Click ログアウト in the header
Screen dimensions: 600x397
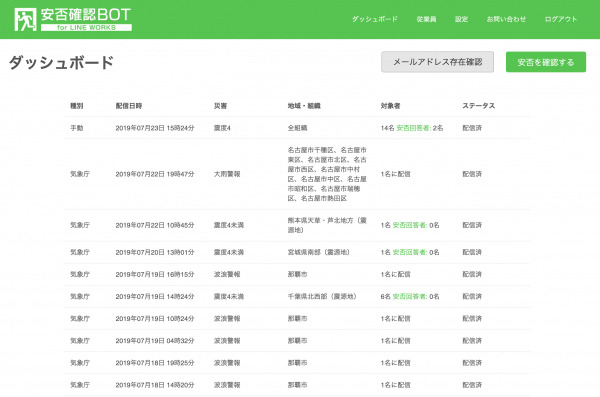(x=561, y=19)
